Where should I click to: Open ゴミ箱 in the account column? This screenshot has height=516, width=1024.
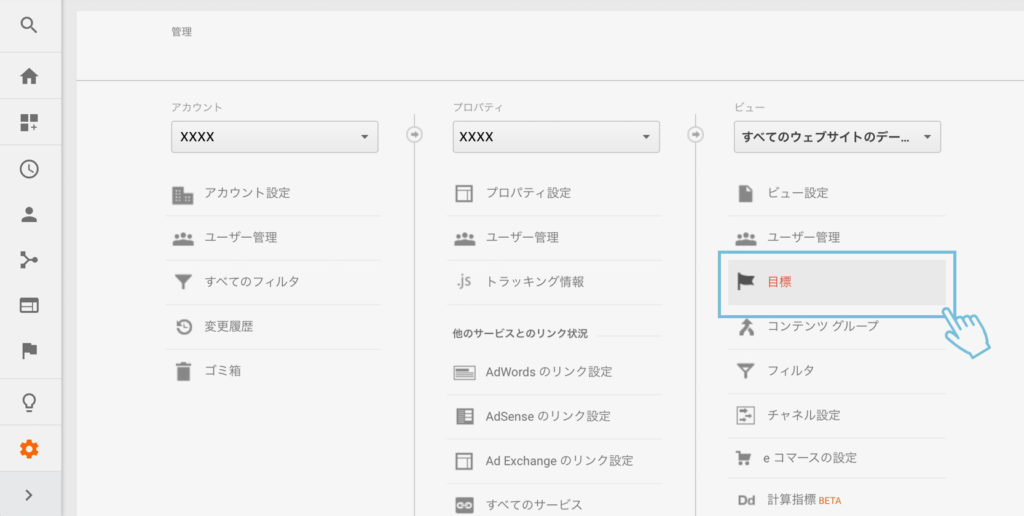pos(222,371)
